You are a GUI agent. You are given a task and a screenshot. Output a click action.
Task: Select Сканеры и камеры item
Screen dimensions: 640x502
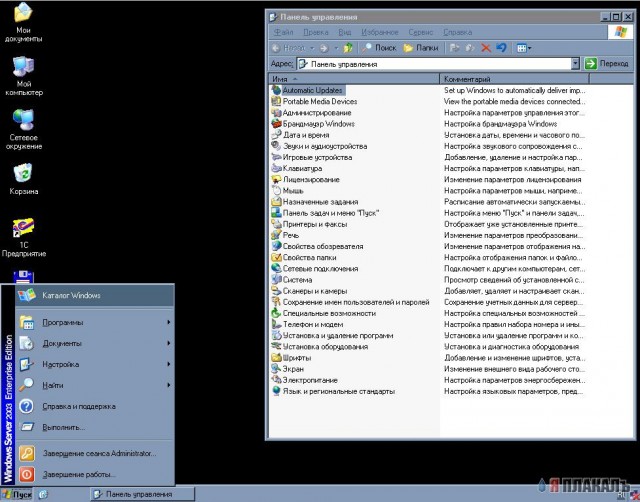309,291
